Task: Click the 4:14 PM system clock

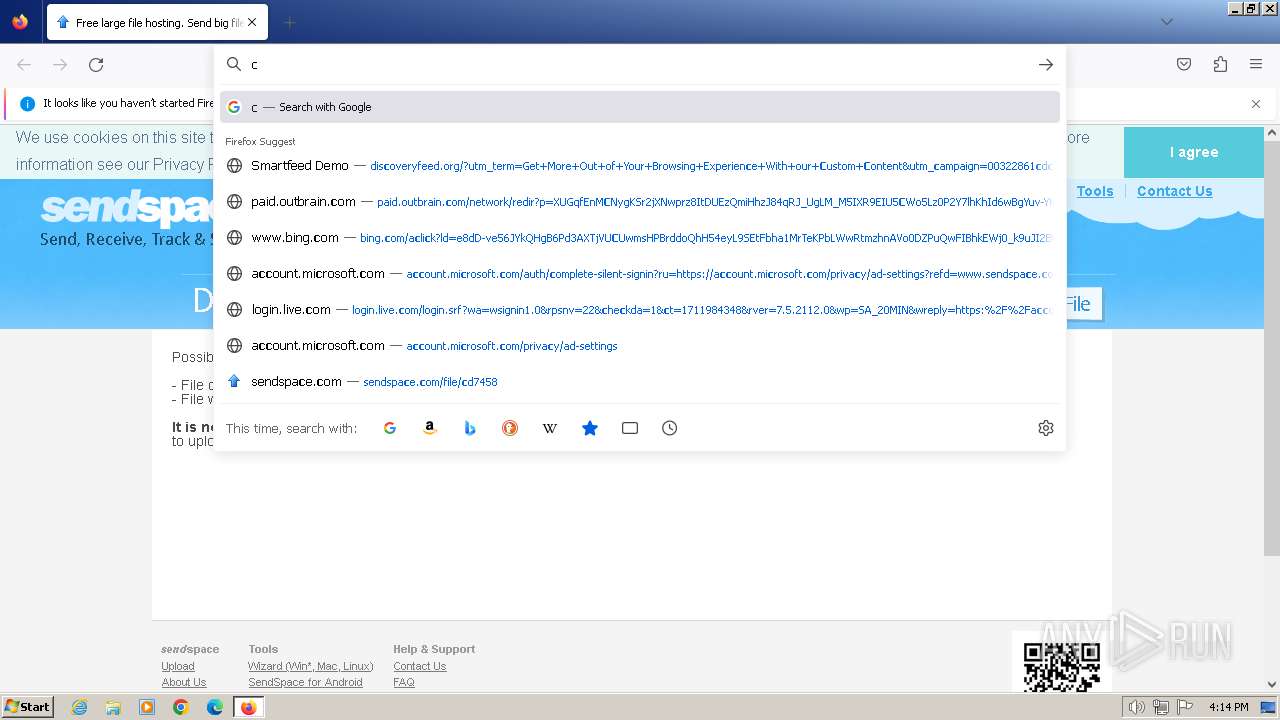Action: click(1229, 707)
